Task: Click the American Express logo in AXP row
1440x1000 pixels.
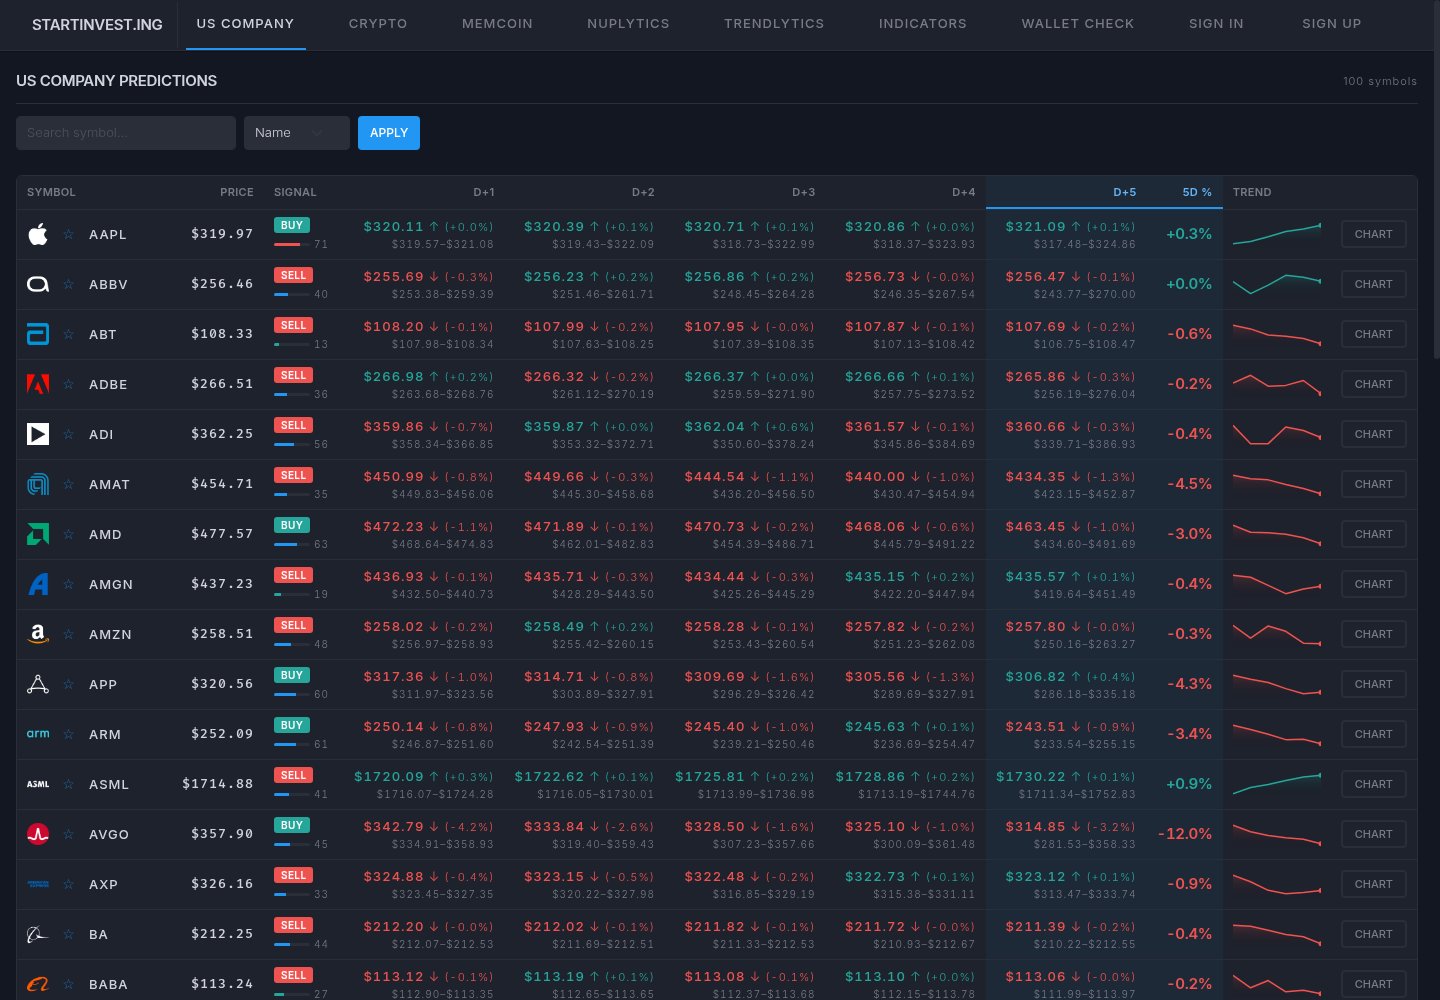Action: [38, 884]
